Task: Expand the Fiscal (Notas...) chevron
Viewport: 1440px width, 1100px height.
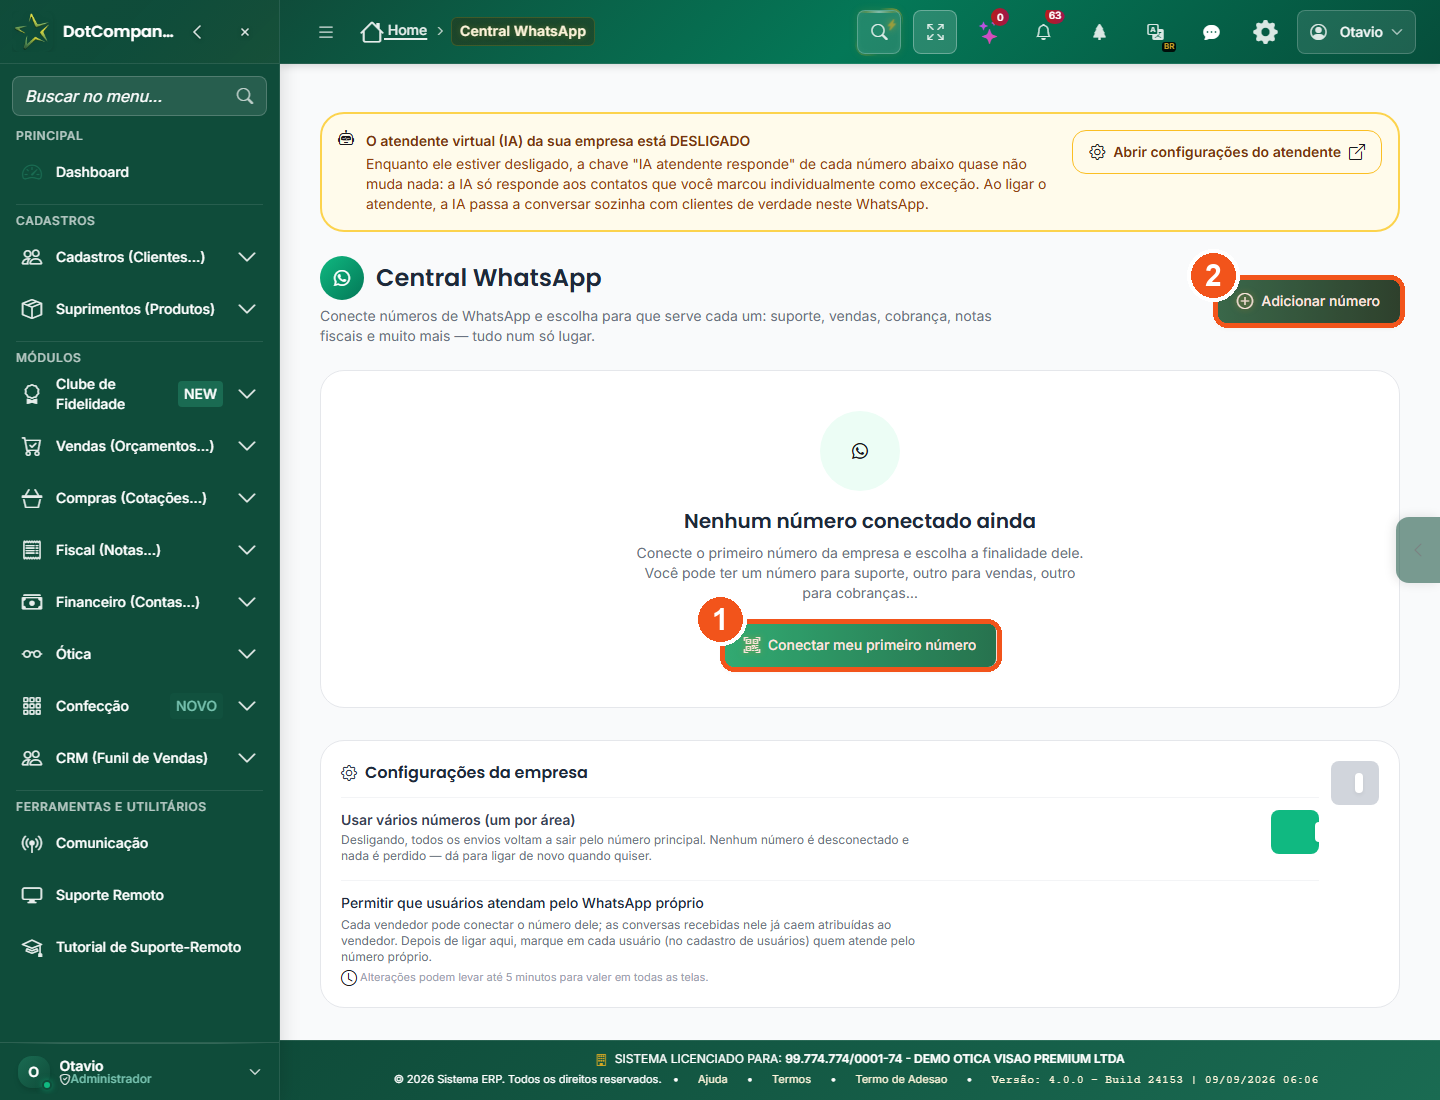Action: (x=247, y=550)
